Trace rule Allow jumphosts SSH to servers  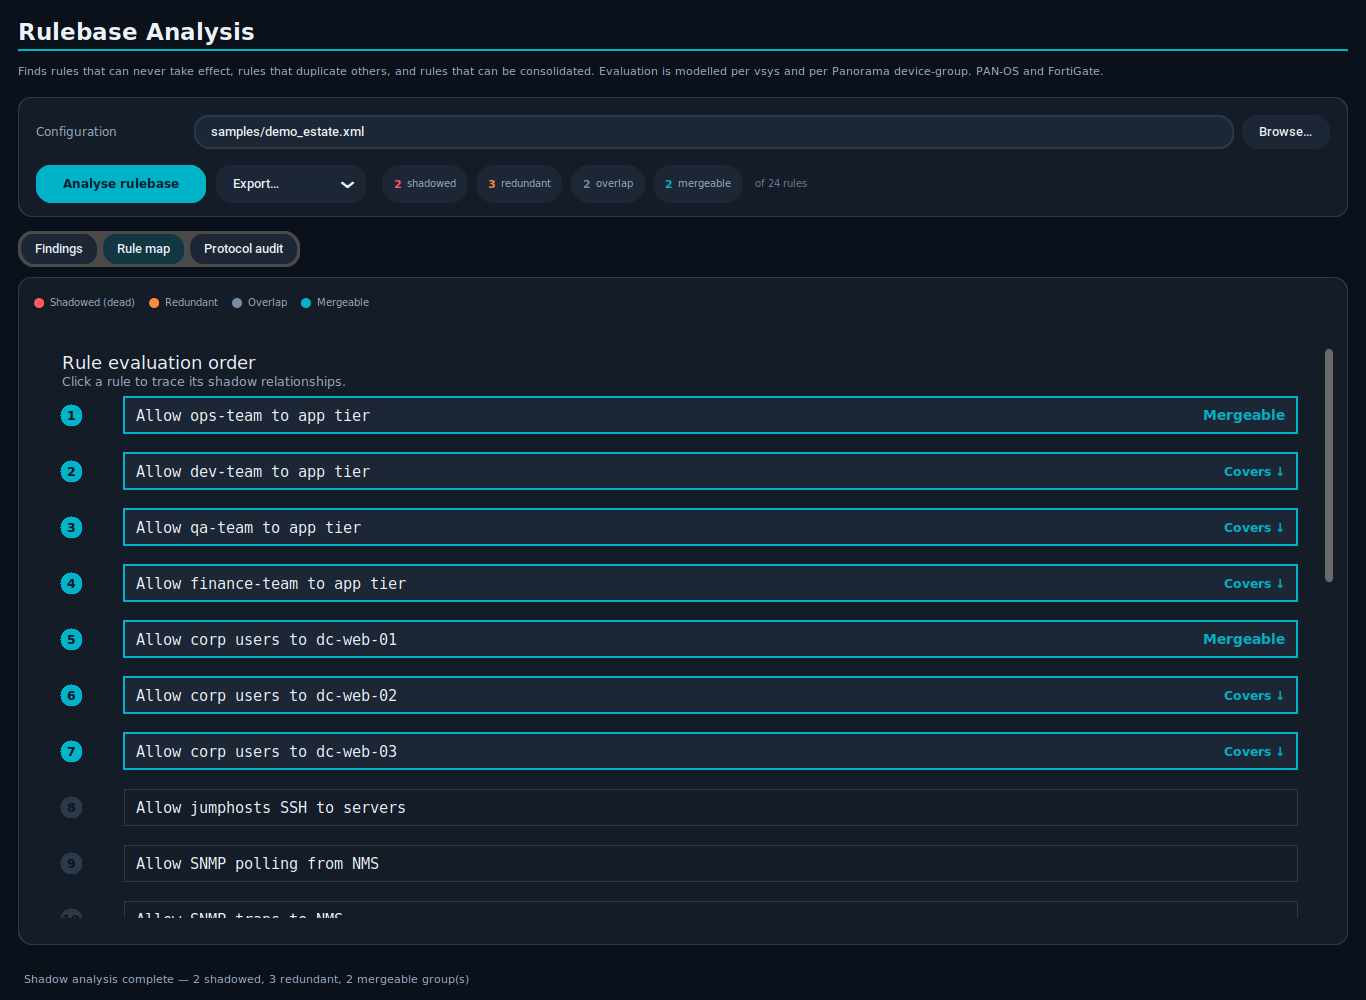(710, 807)
